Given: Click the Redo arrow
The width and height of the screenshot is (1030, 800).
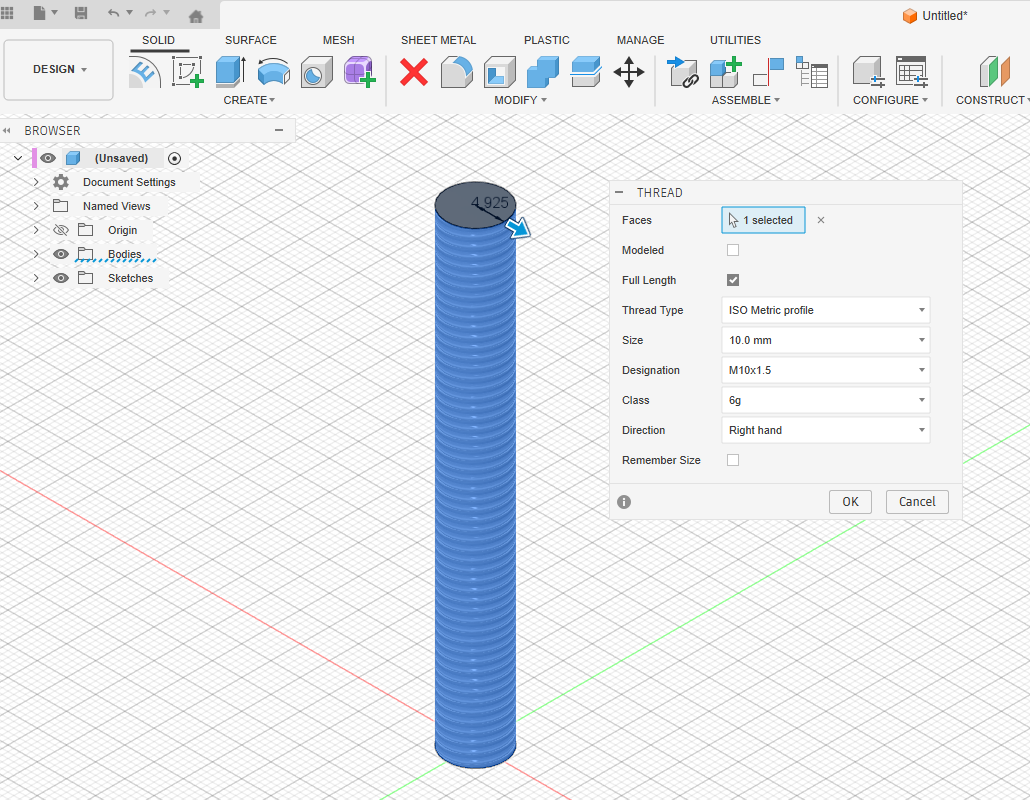Looking at the screenshot, I should click(150, 13).
